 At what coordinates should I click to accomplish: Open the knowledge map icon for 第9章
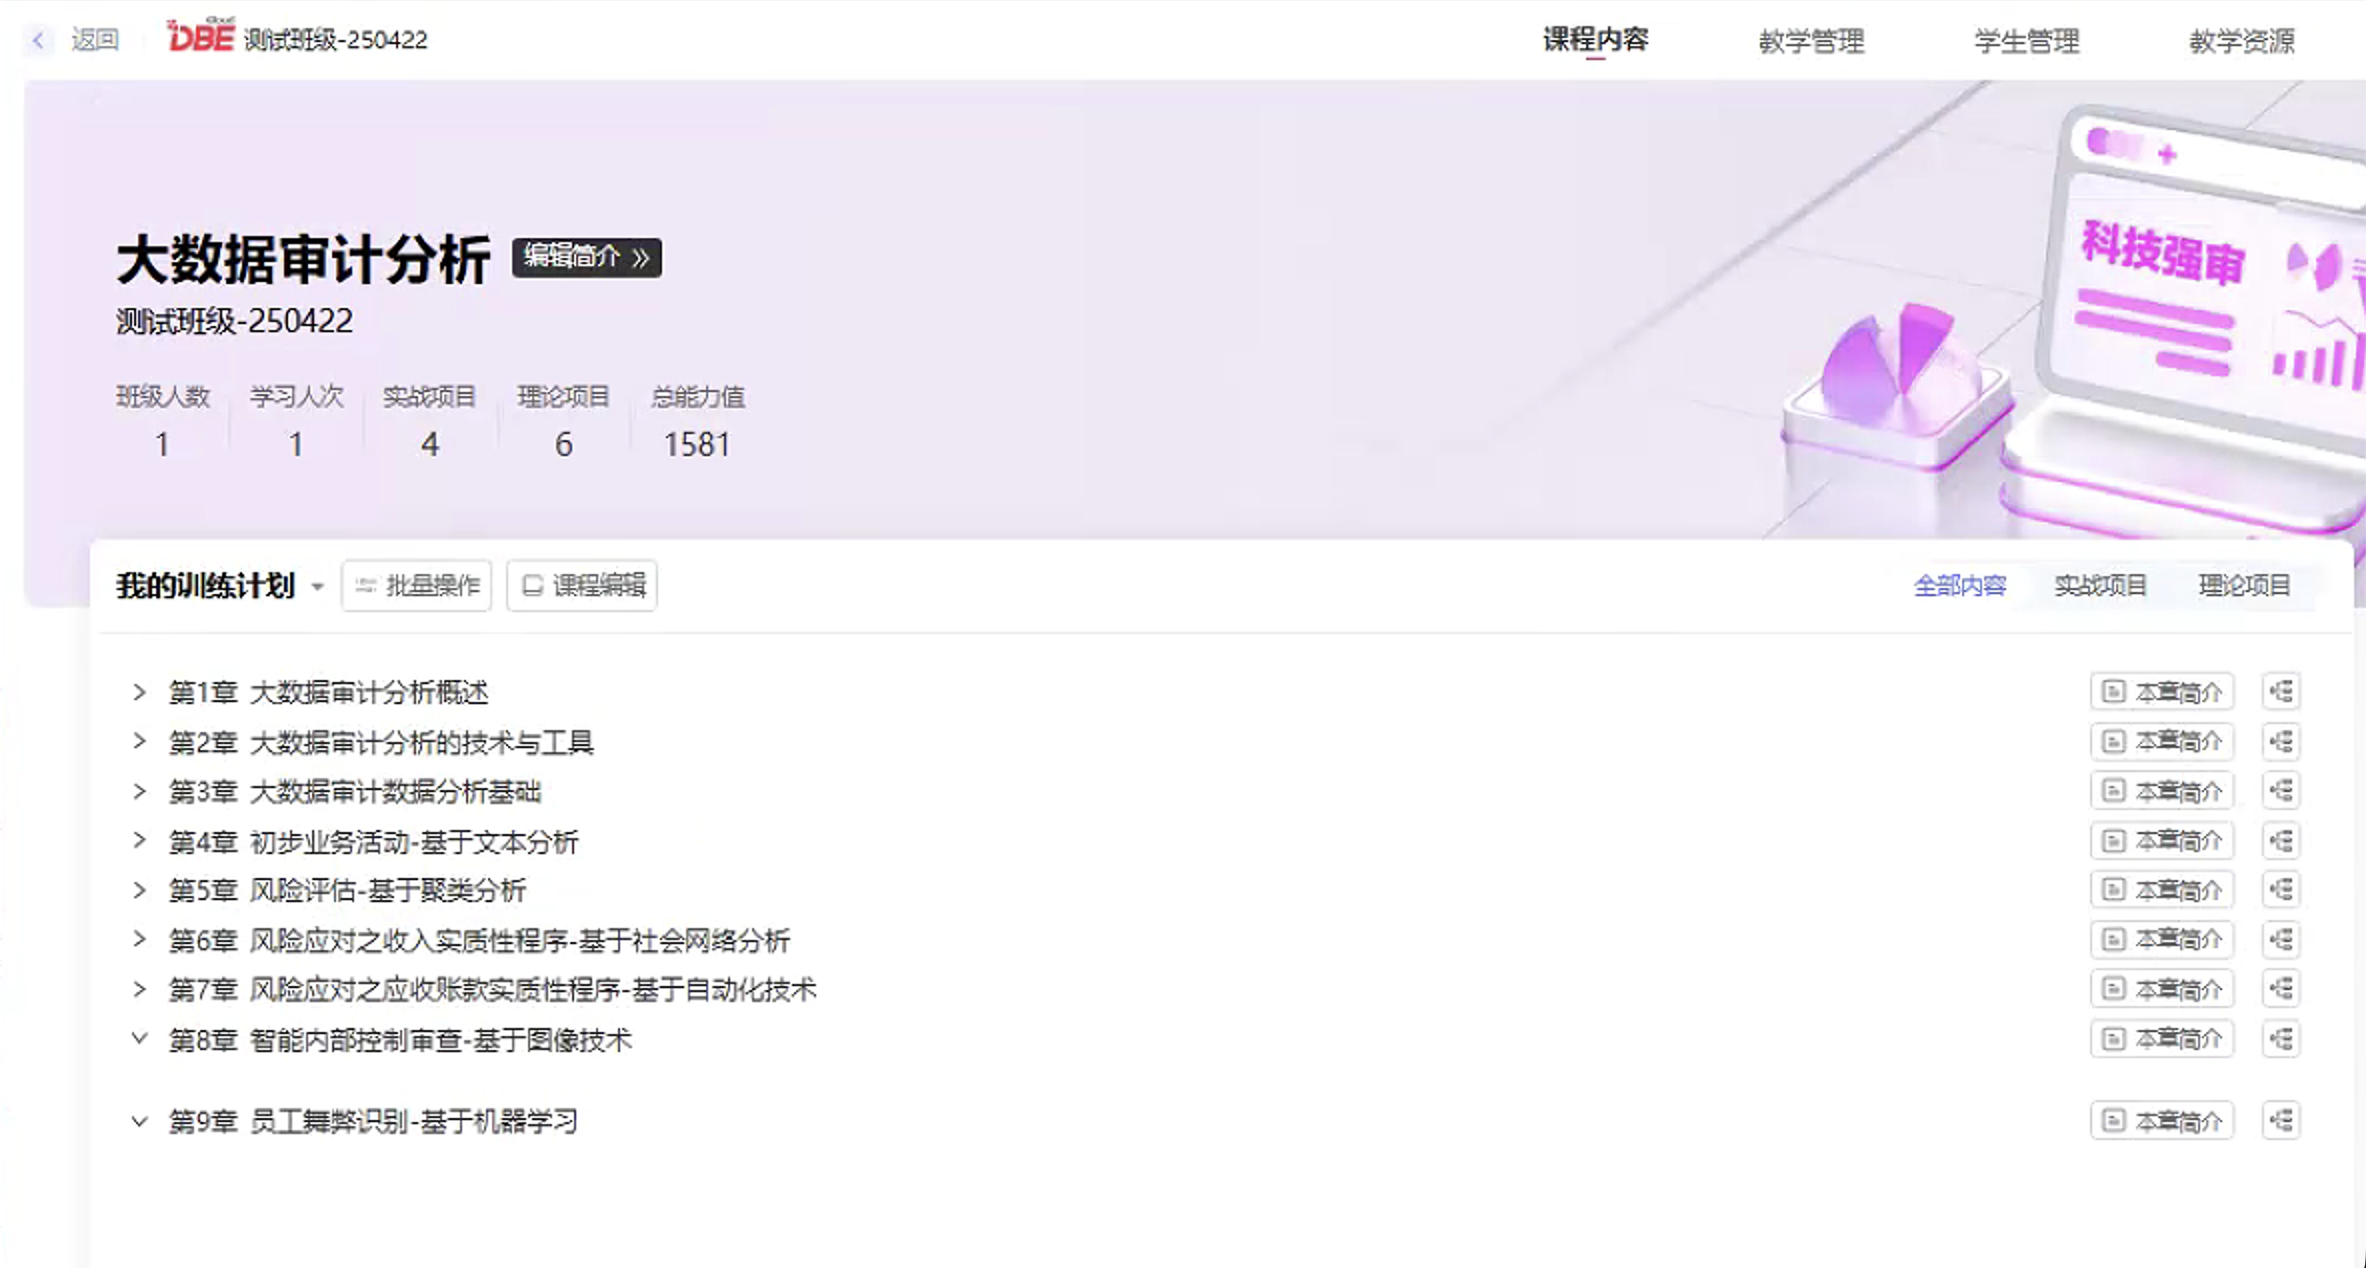[x=2281, y=1120]
